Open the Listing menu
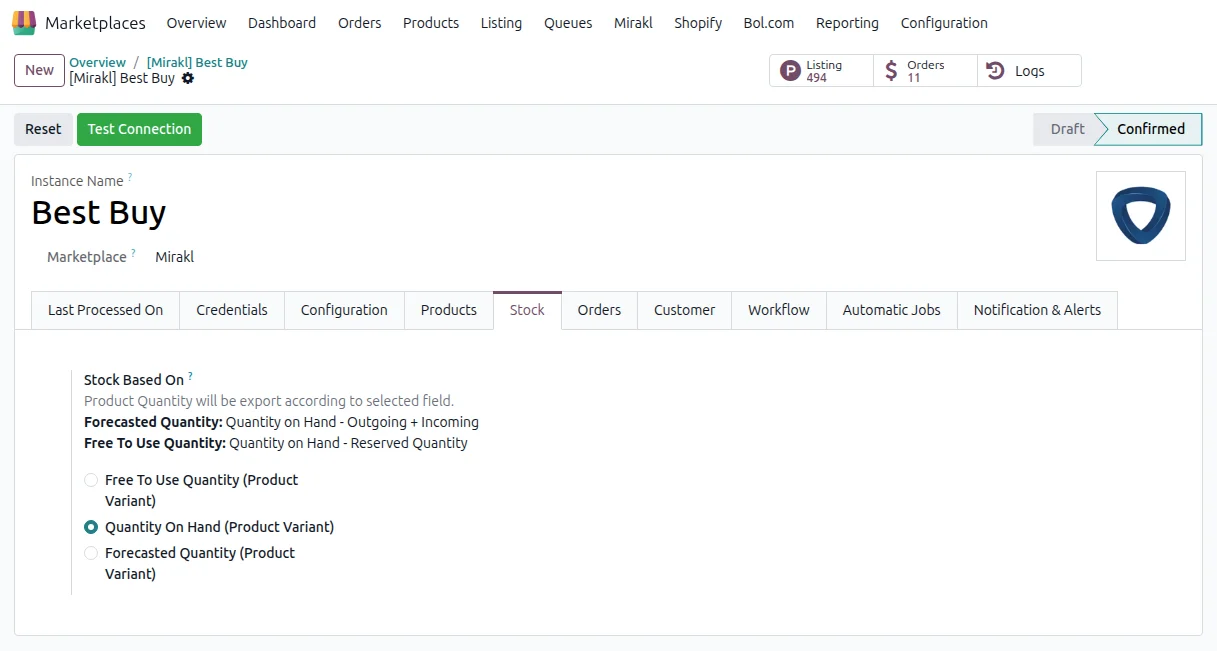Screen dimensions: 1217x651 [501, 23]
